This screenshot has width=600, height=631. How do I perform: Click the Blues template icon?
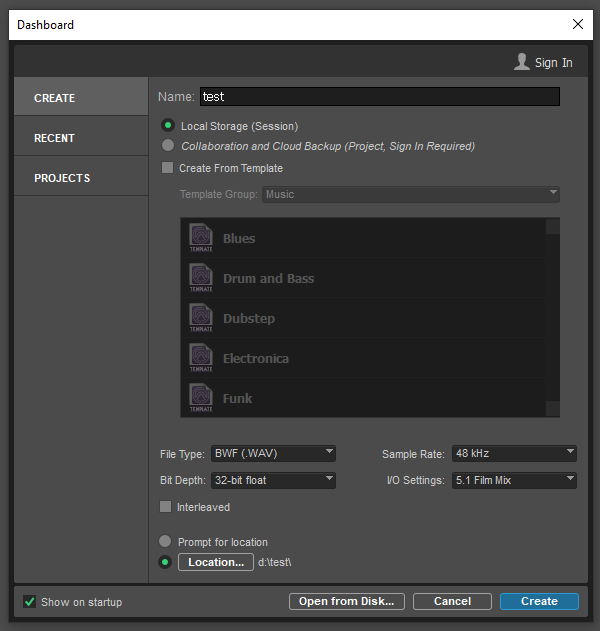tap(201, 237)
